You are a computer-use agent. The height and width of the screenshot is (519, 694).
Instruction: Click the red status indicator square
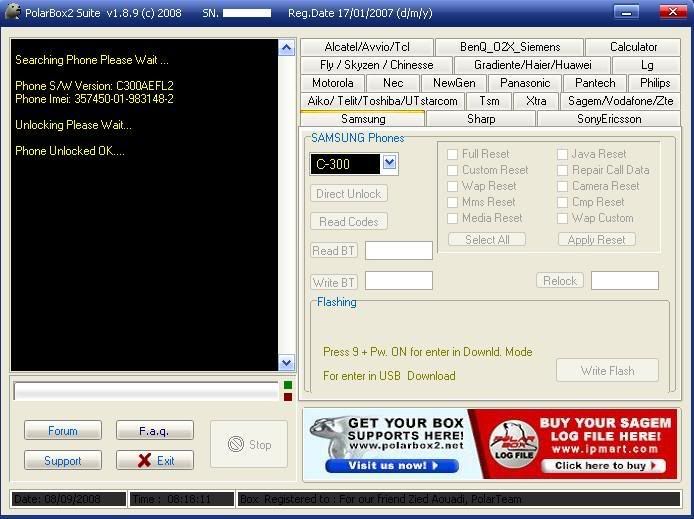click(288, 397)
